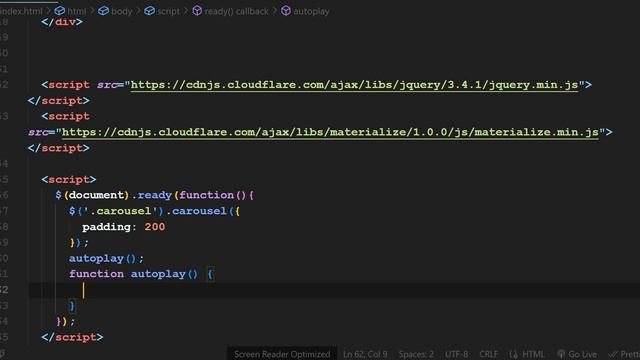Click the html symbol icon in breadcrumbs
Image resolution: width=640 pixels, height=360 pixels.
pos(60,11)
